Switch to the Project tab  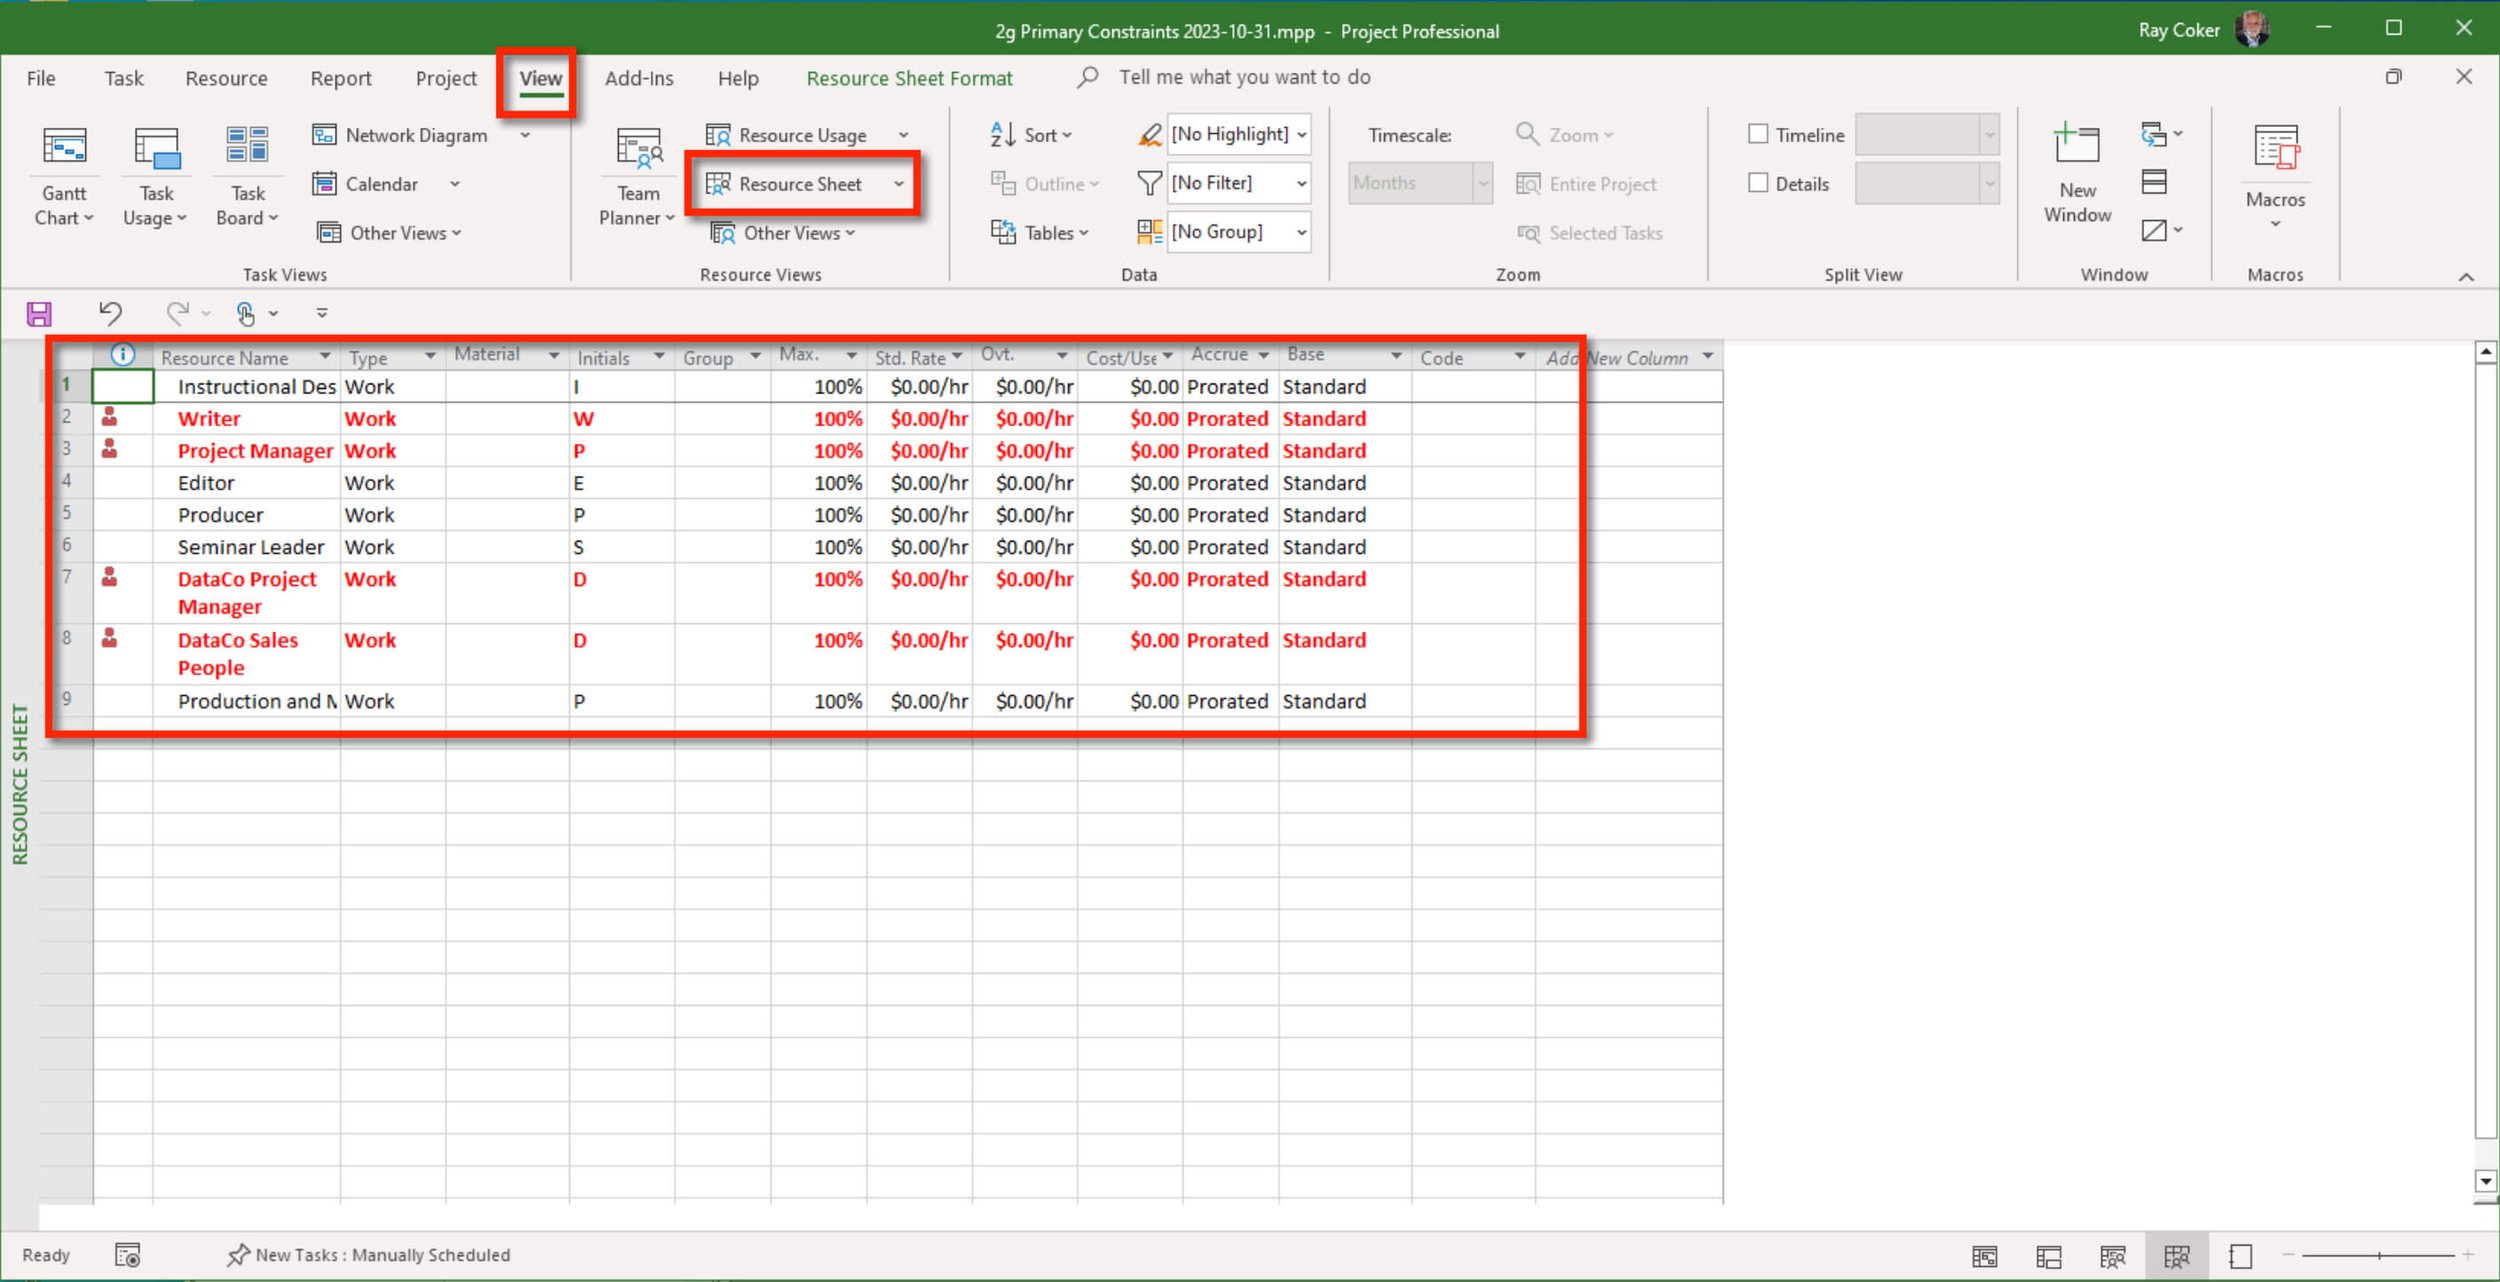click(446, 78)
